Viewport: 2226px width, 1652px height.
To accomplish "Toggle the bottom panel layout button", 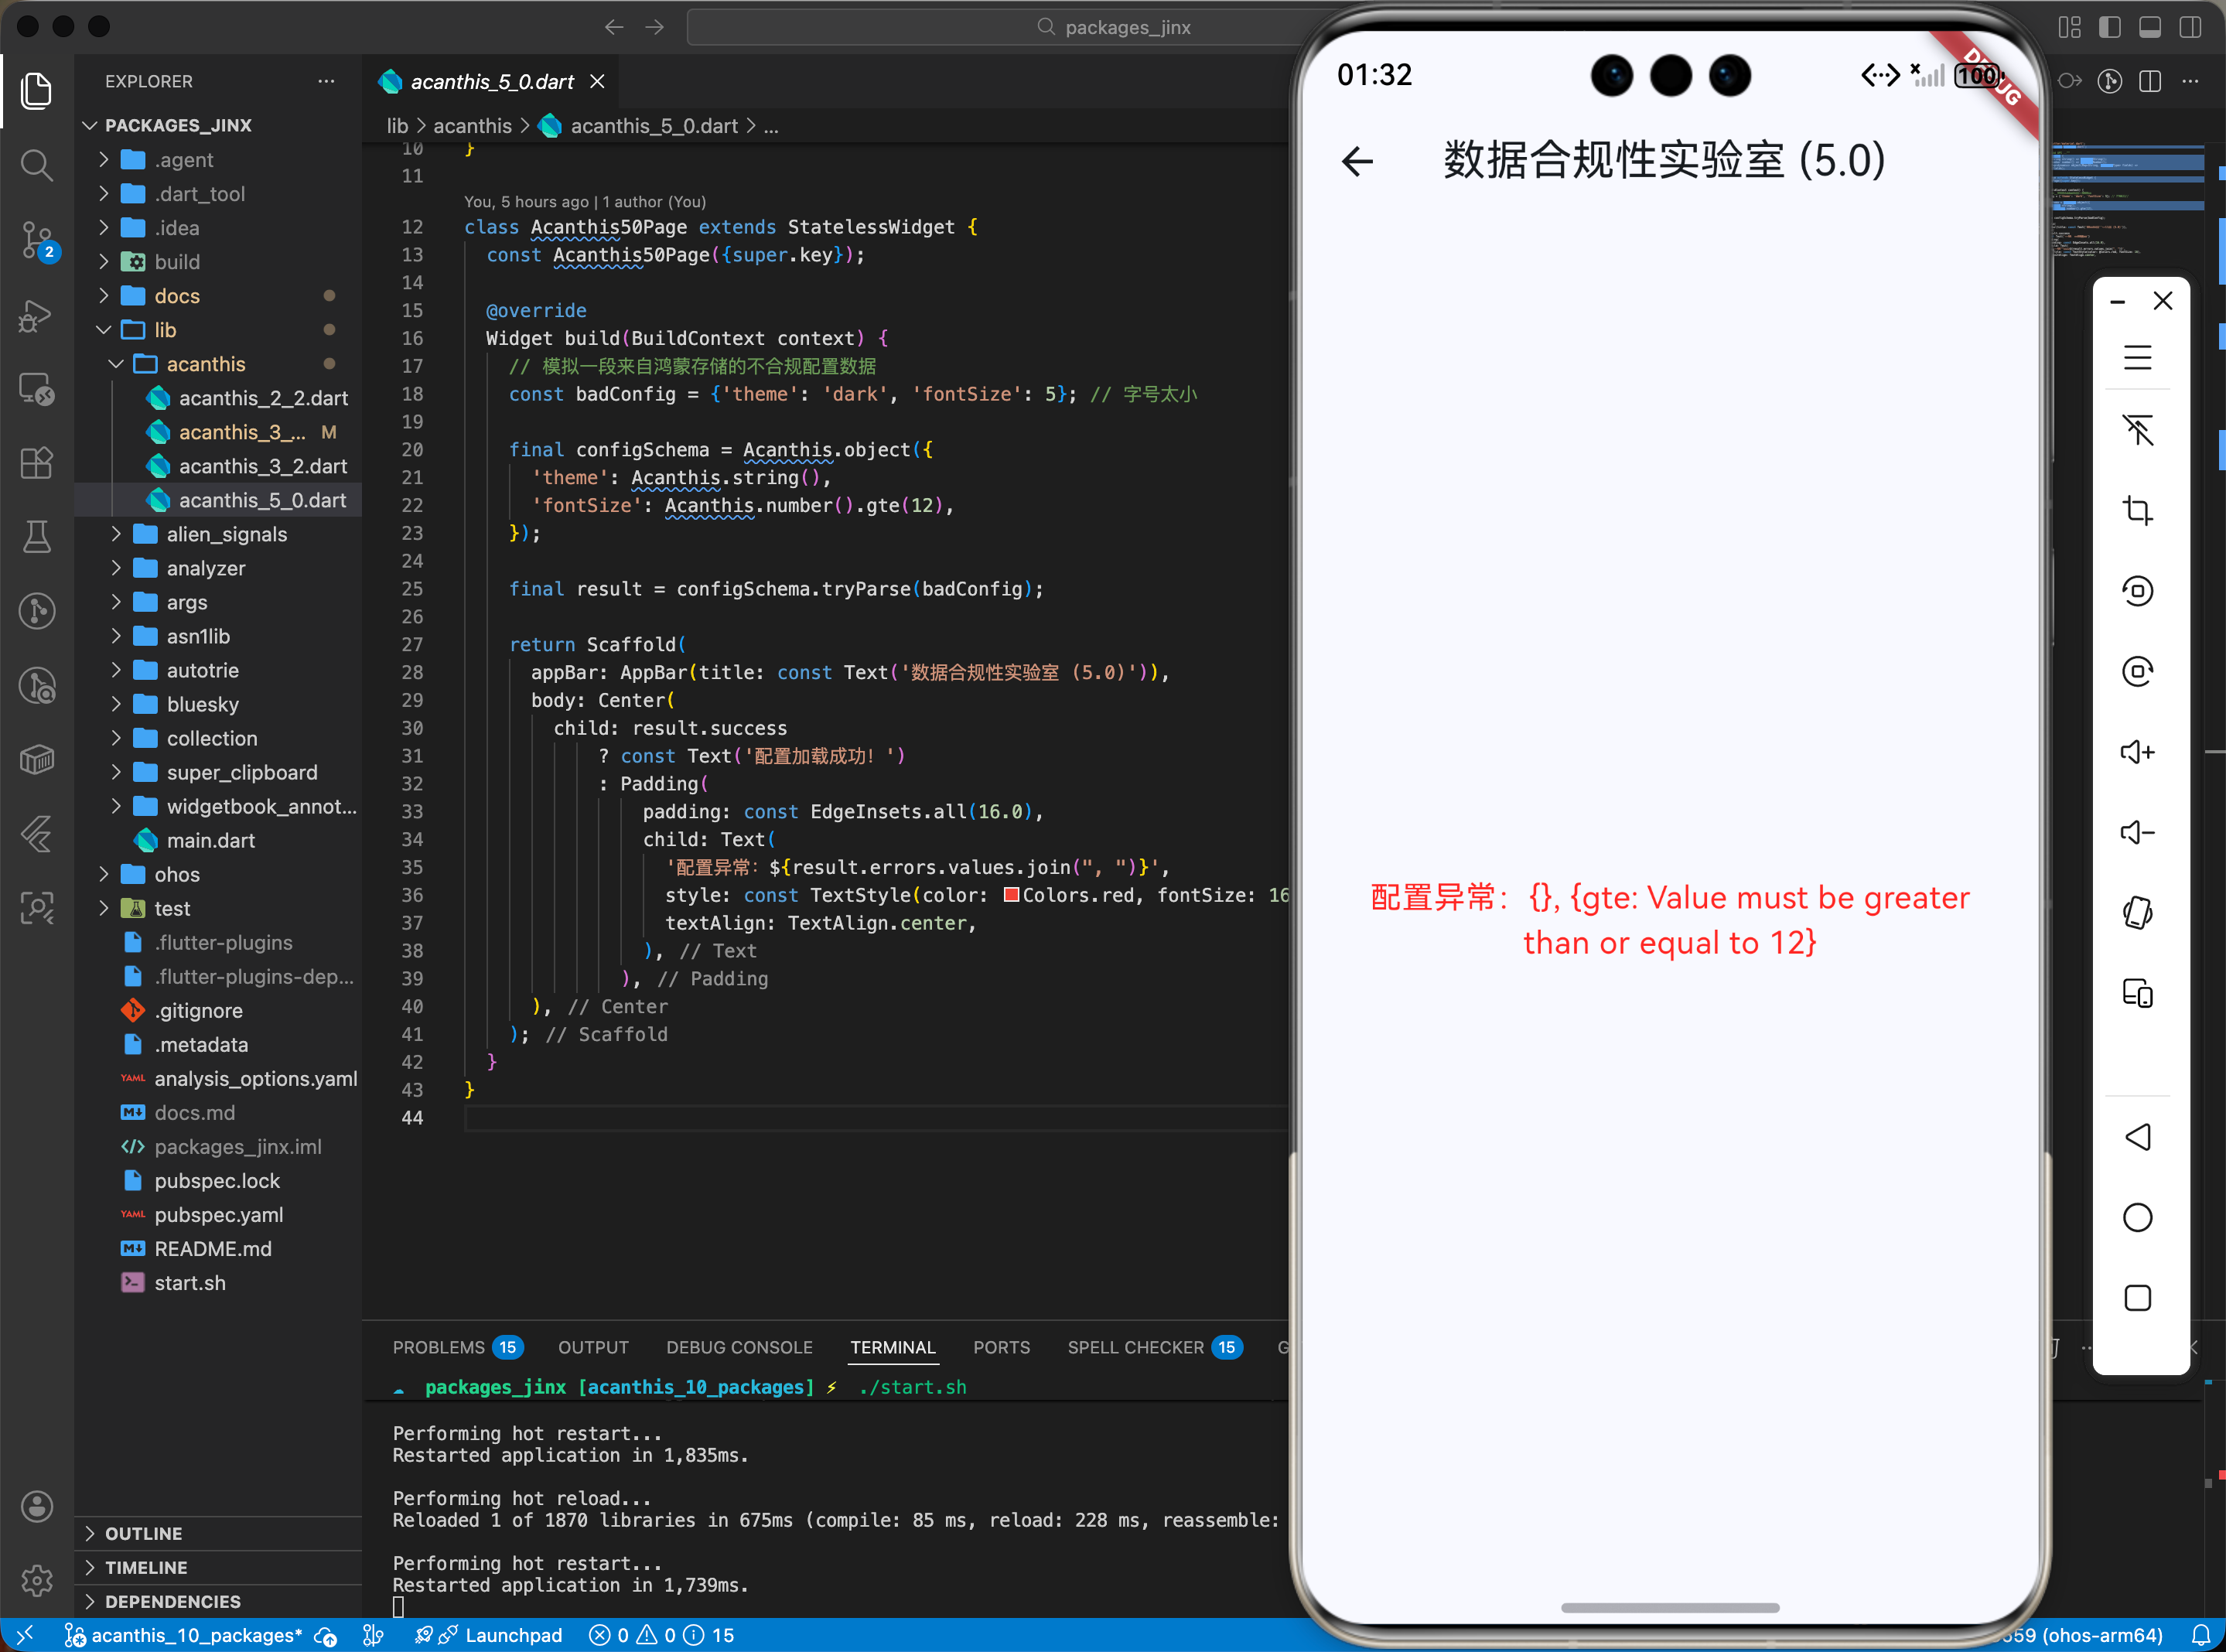I will point(2150,27).
